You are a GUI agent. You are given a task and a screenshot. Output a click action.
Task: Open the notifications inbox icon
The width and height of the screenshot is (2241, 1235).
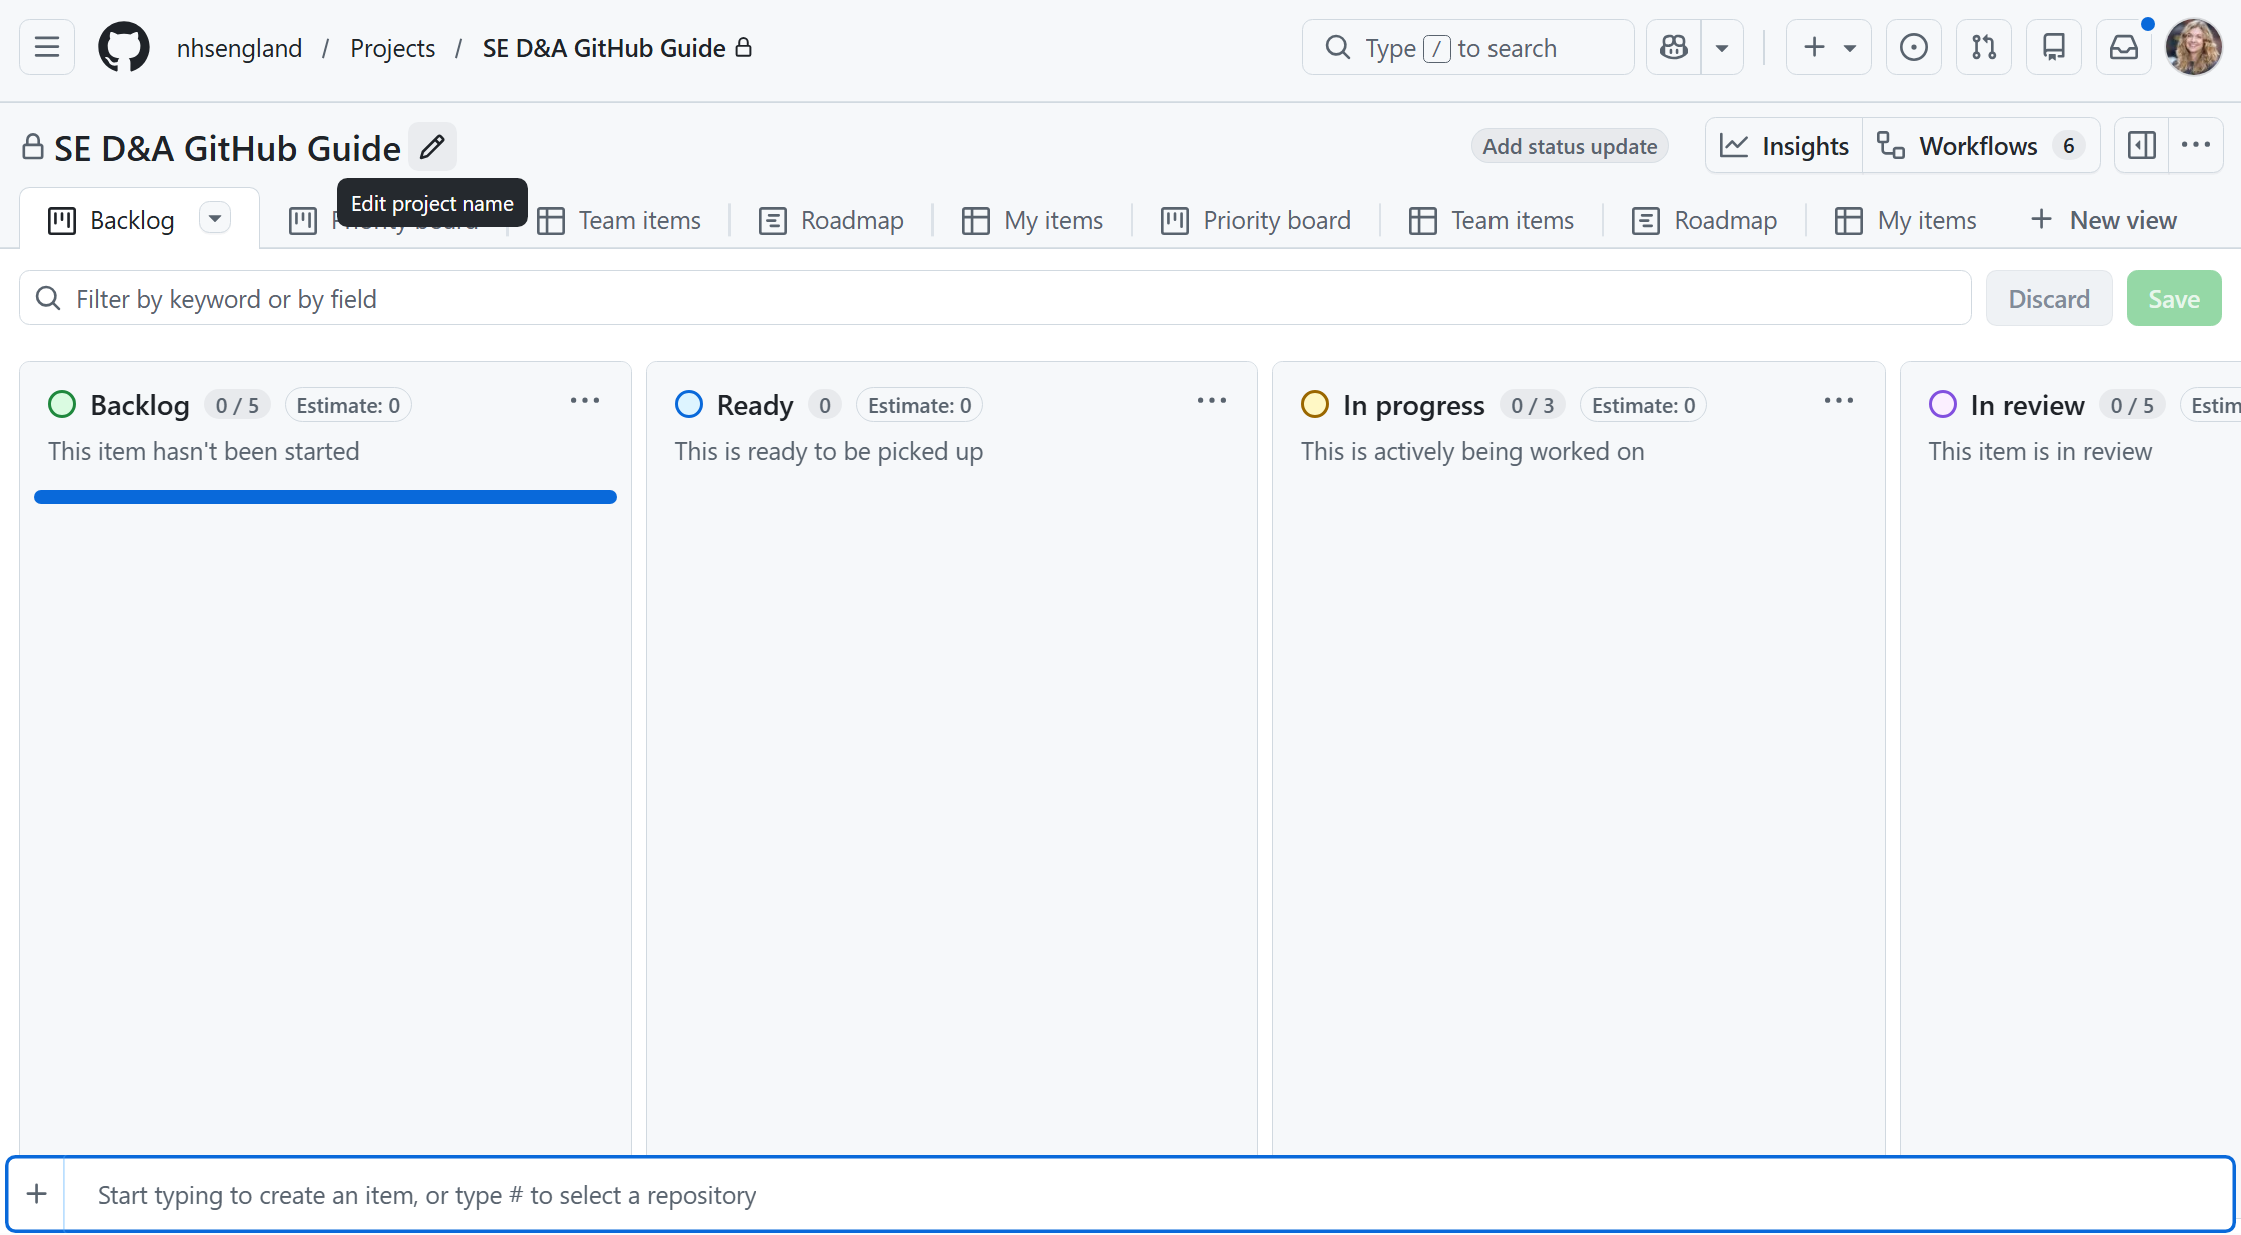pyautogui.click(x=2123, y=47)
